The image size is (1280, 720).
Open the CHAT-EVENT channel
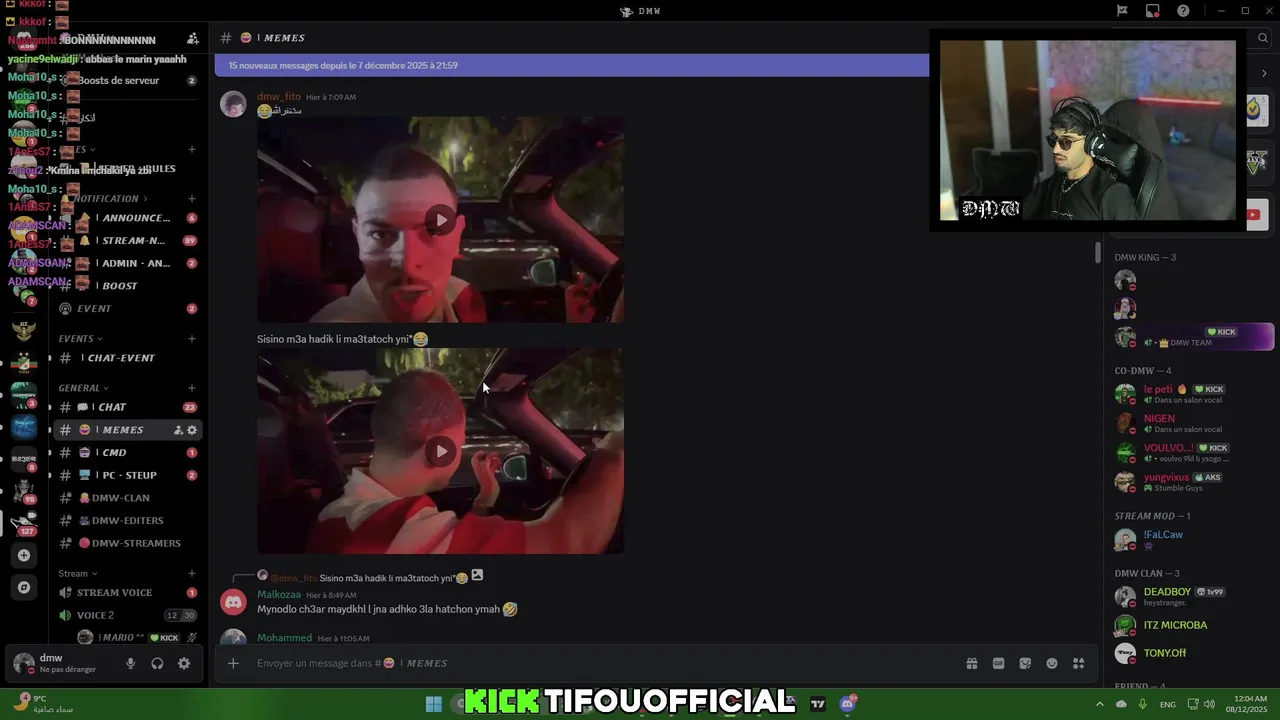point(128,358)
